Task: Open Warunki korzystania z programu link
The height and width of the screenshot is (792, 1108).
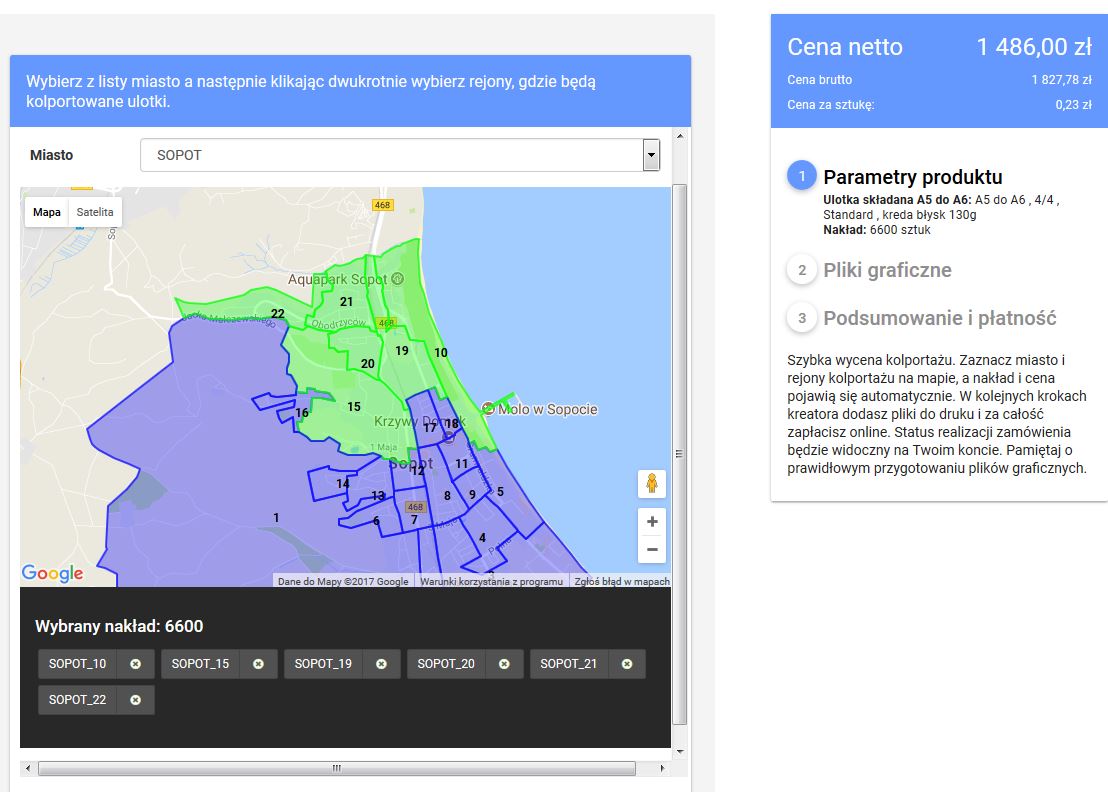Action: coord(490,581)
